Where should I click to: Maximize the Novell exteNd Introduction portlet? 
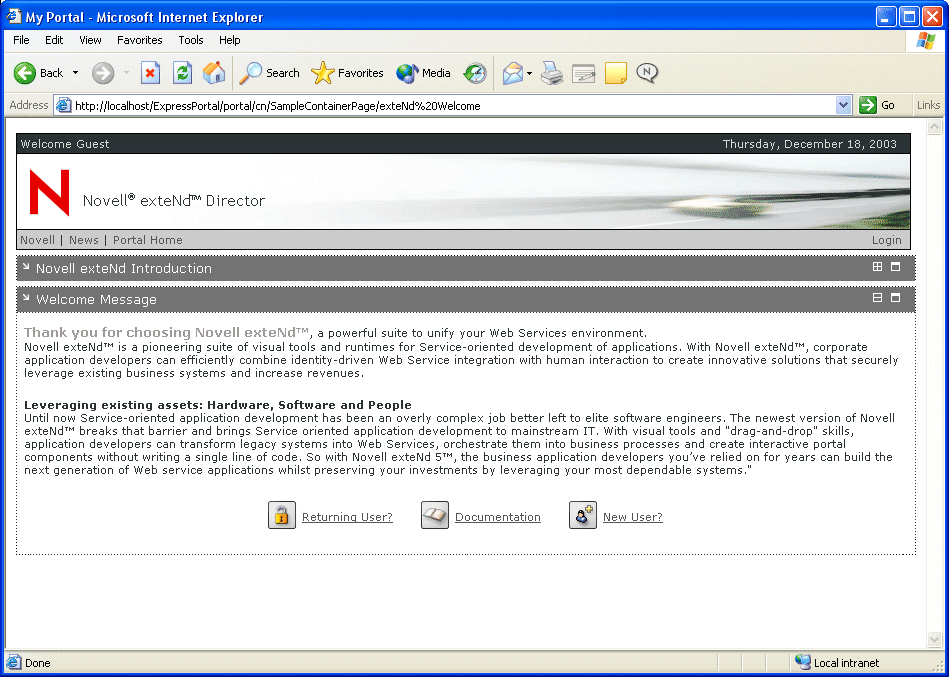click(896, 267)
